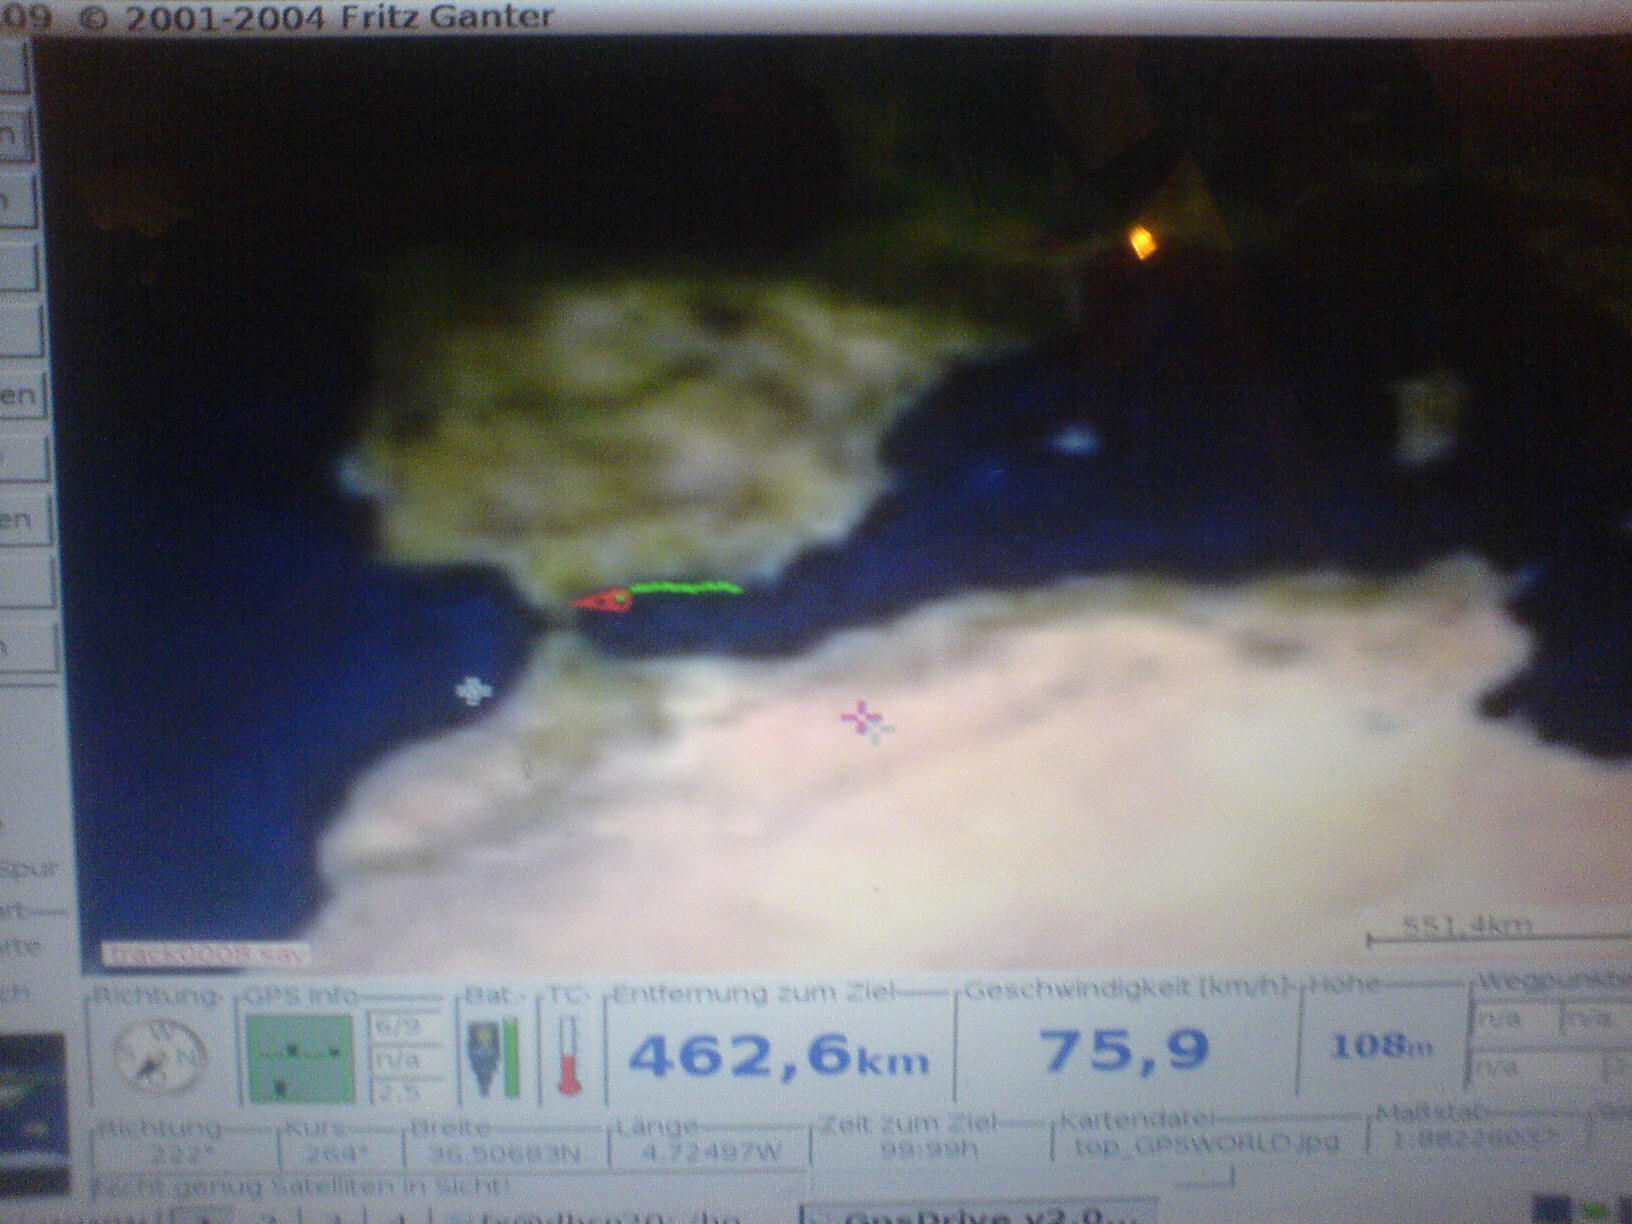Click the Zeit zum Ziel 99:99h field

click(929, 1150)
